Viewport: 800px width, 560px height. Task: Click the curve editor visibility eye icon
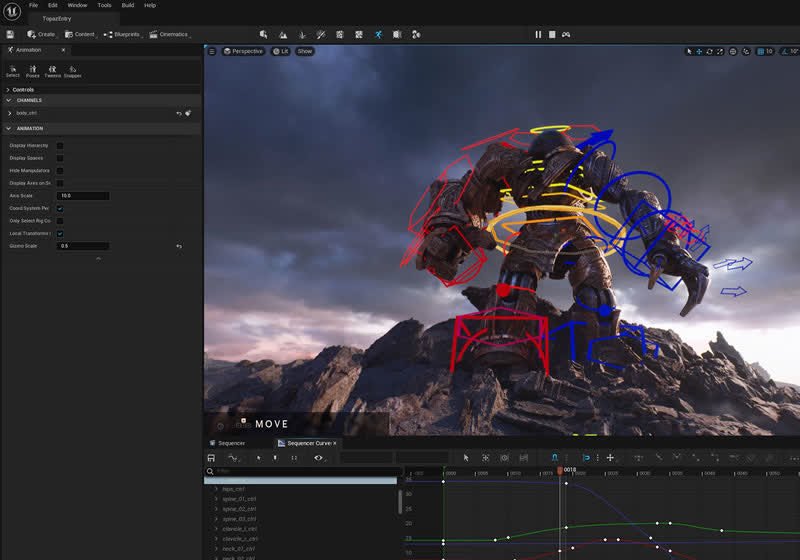[x=318, y=457]
